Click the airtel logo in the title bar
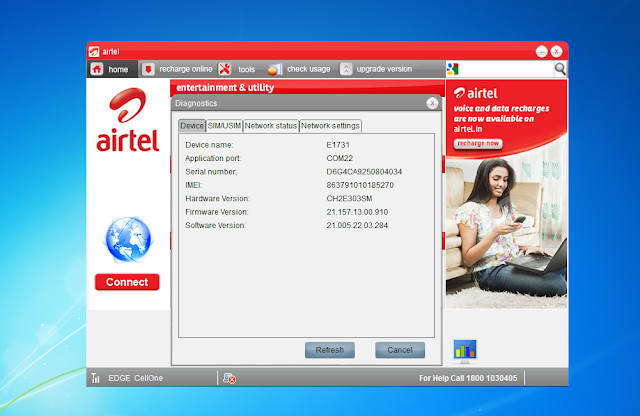 coord(94,52)
